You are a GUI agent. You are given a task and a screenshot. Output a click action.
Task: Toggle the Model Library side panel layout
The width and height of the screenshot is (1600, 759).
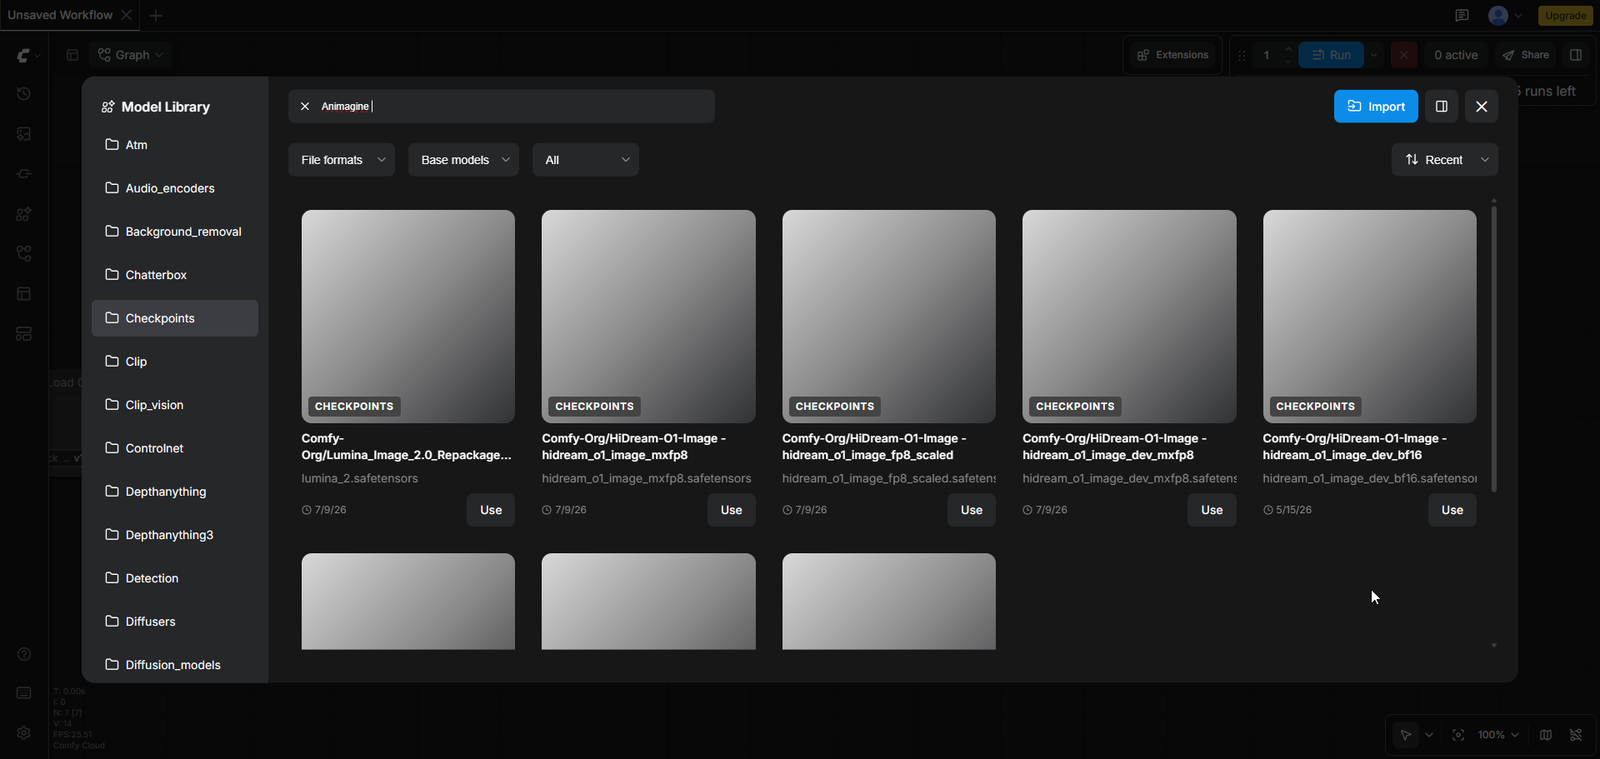tap(1441, 106)
